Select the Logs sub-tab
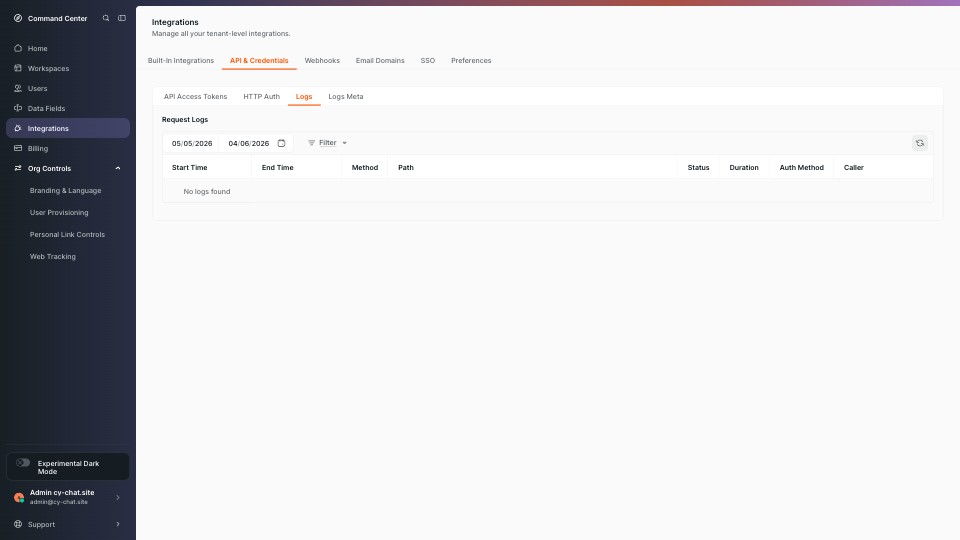960x540 pixels. tap(304, 97)
